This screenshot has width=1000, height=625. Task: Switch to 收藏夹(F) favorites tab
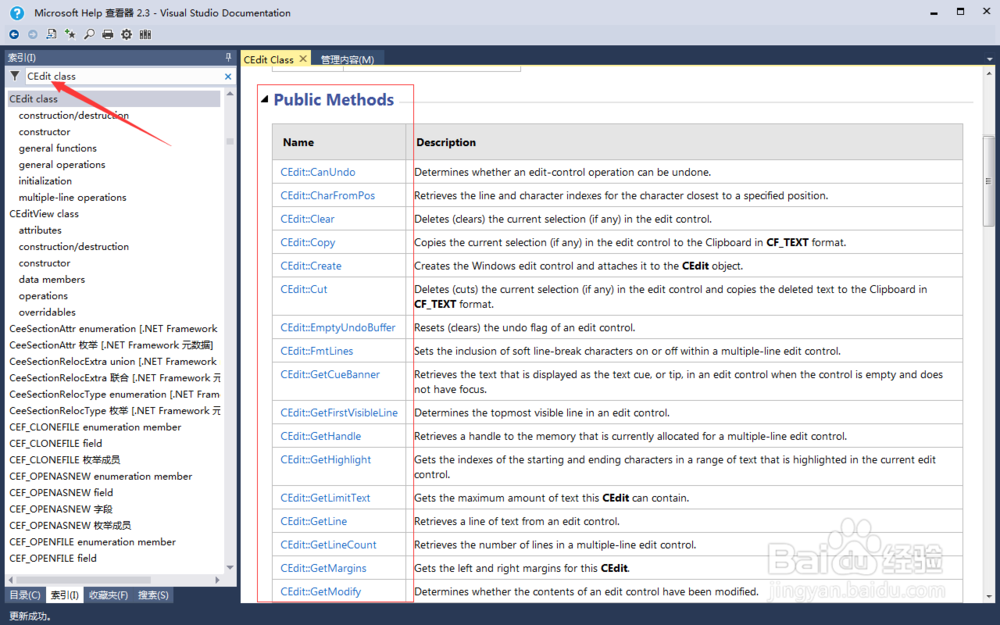(108, 595)
